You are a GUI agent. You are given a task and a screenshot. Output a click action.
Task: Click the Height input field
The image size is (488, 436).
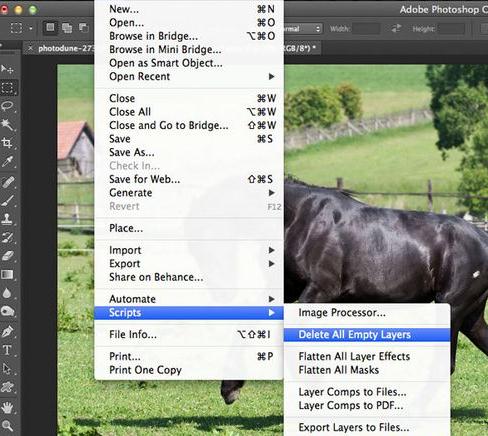pos(451,29)
